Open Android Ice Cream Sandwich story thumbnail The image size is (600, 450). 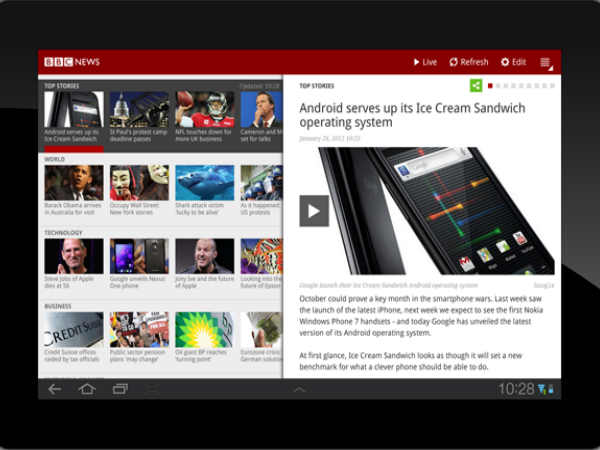point(74,109)
